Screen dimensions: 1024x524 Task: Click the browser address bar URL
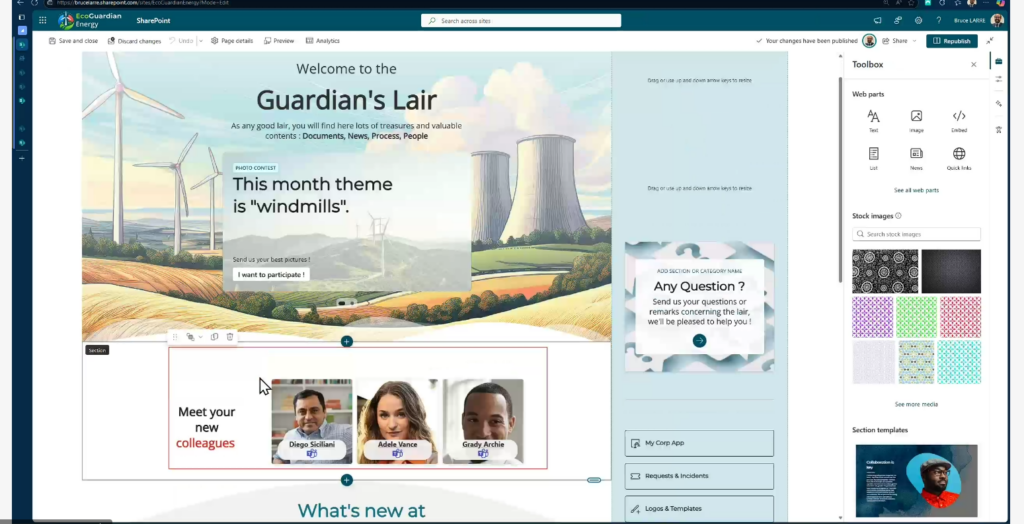(x=142, y=3)
